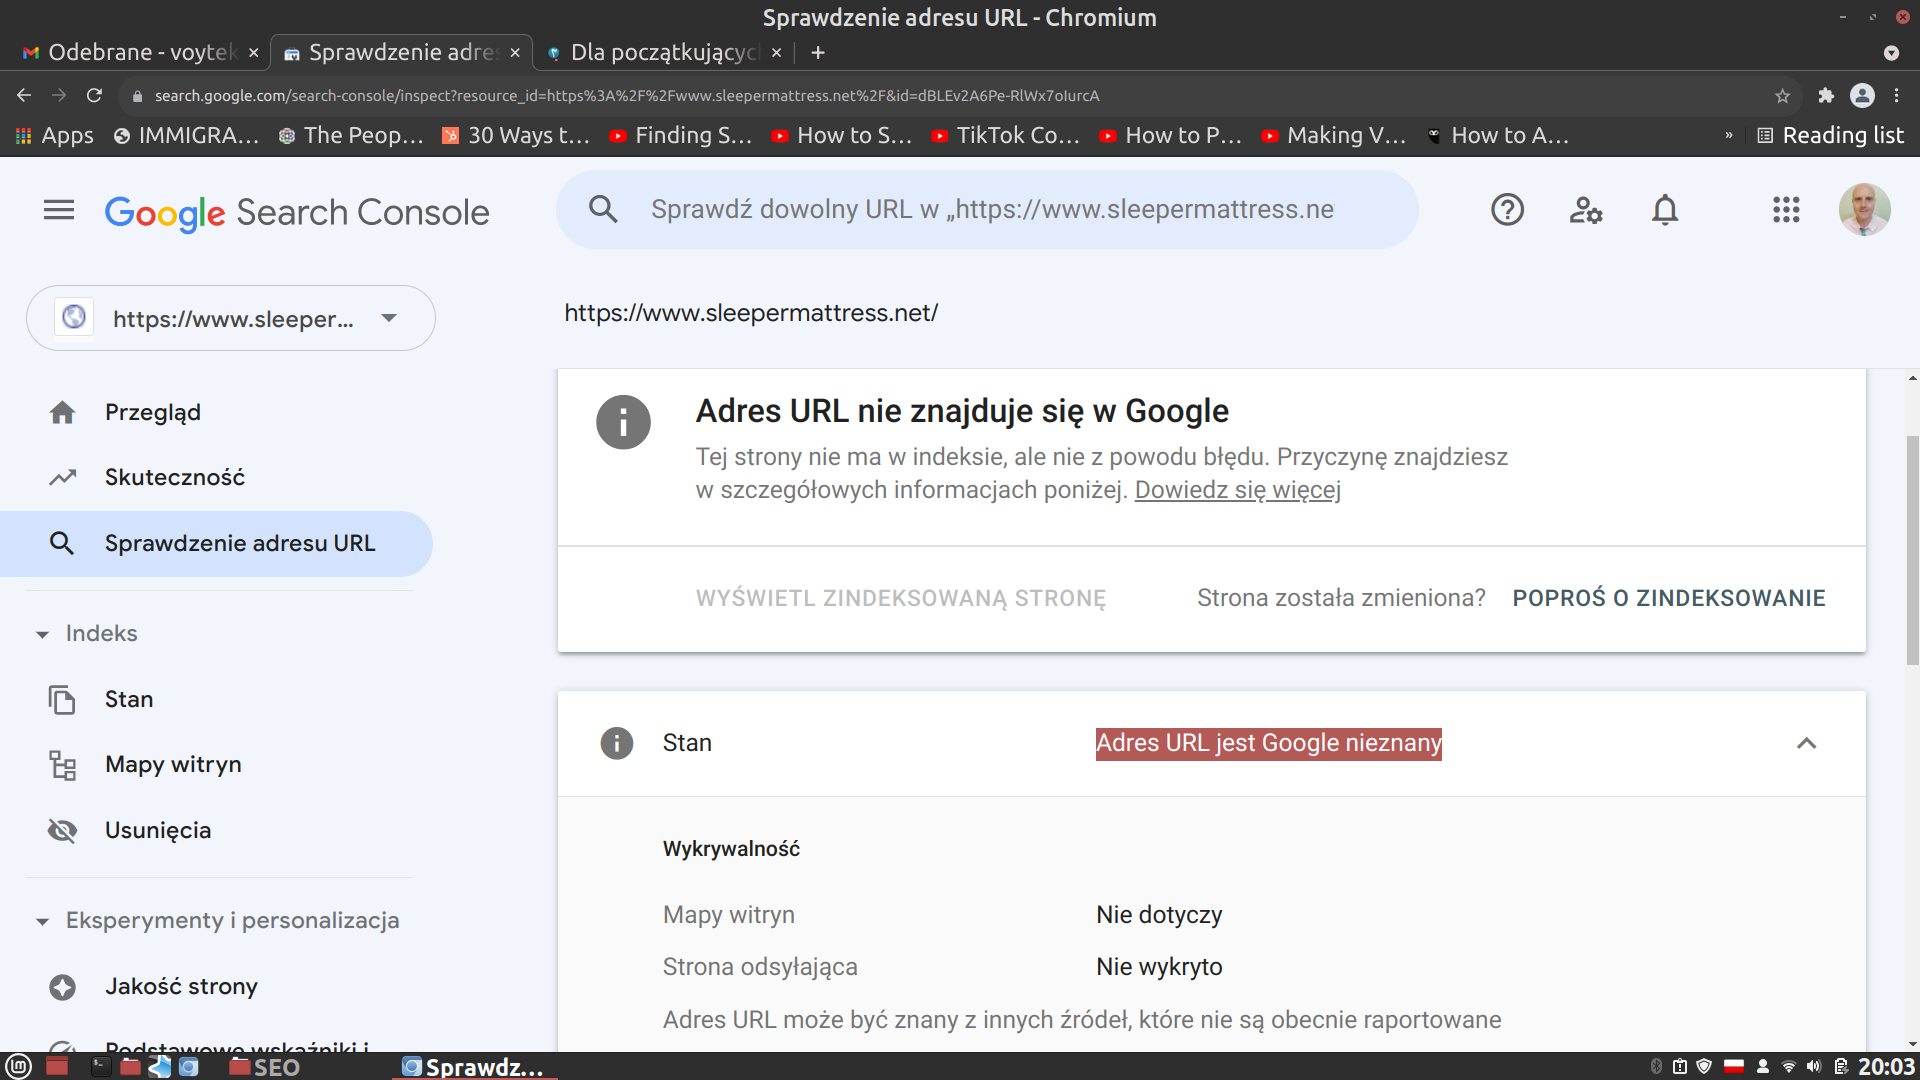Click the home icon next to Przegląd
The width and height of the screenshot is (1920, 1080).
(x=62, y=412)
